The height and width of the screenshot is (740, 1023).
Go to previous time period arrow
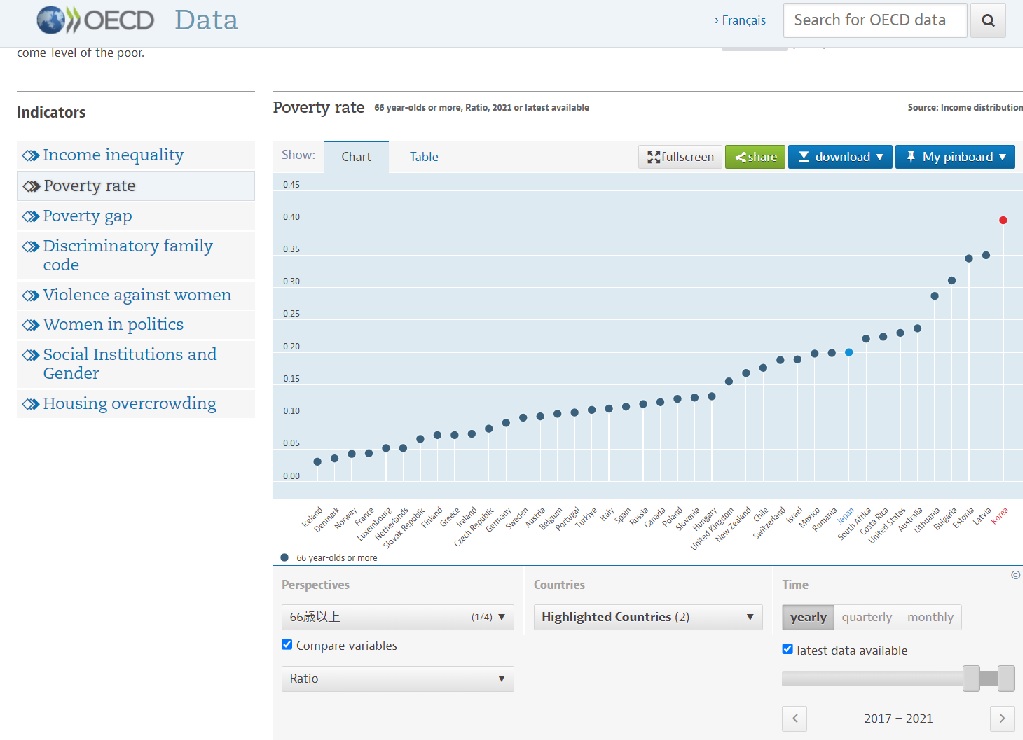[794, 718]
